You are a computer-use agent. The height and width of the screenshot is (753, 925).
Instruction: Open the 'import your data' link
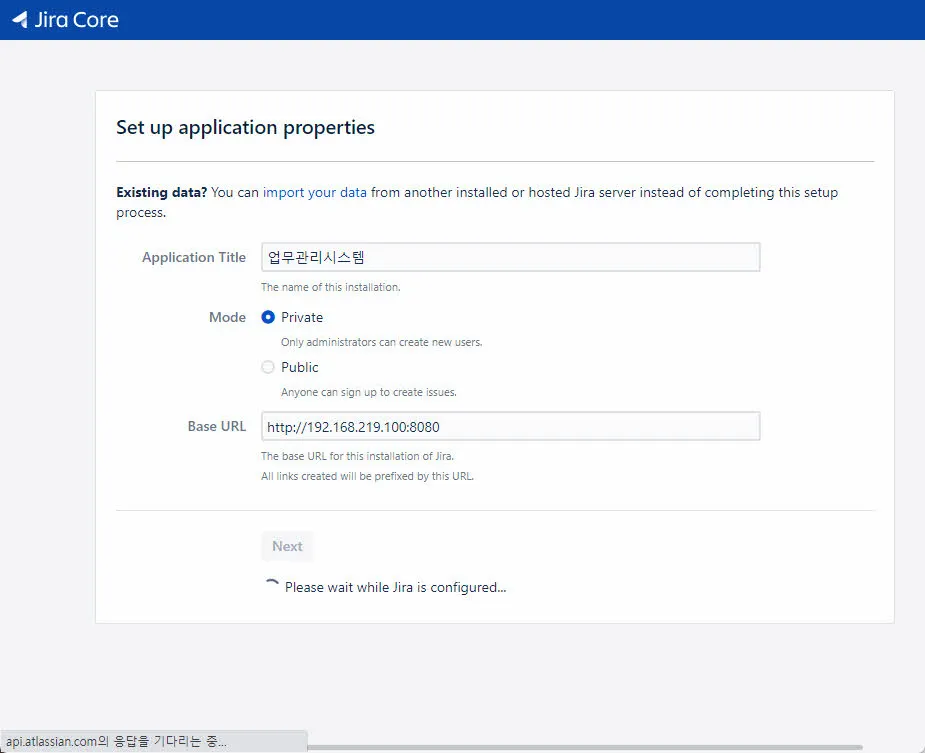tap(315, 192)
